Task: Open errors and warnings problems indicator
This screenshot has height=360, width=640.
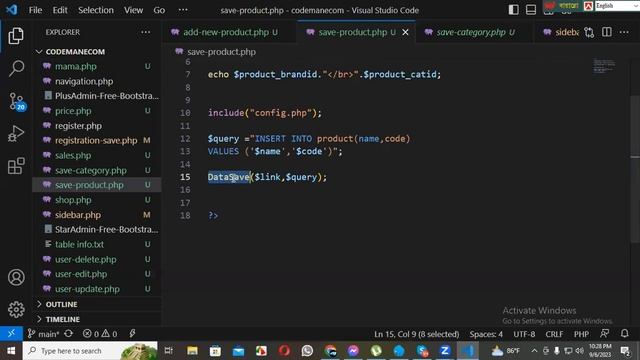Action: pyautogui.click(x=100, y=334)
